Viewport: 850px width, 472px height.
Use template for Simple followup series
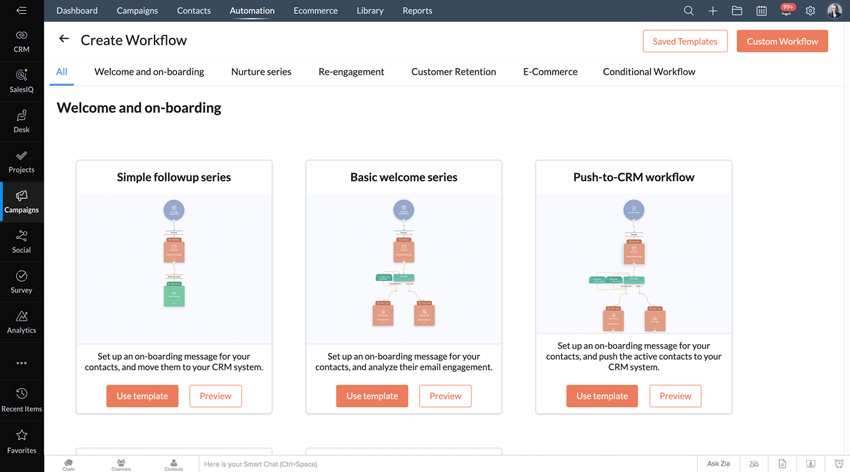pyautogui.click(x=142, y=396)
